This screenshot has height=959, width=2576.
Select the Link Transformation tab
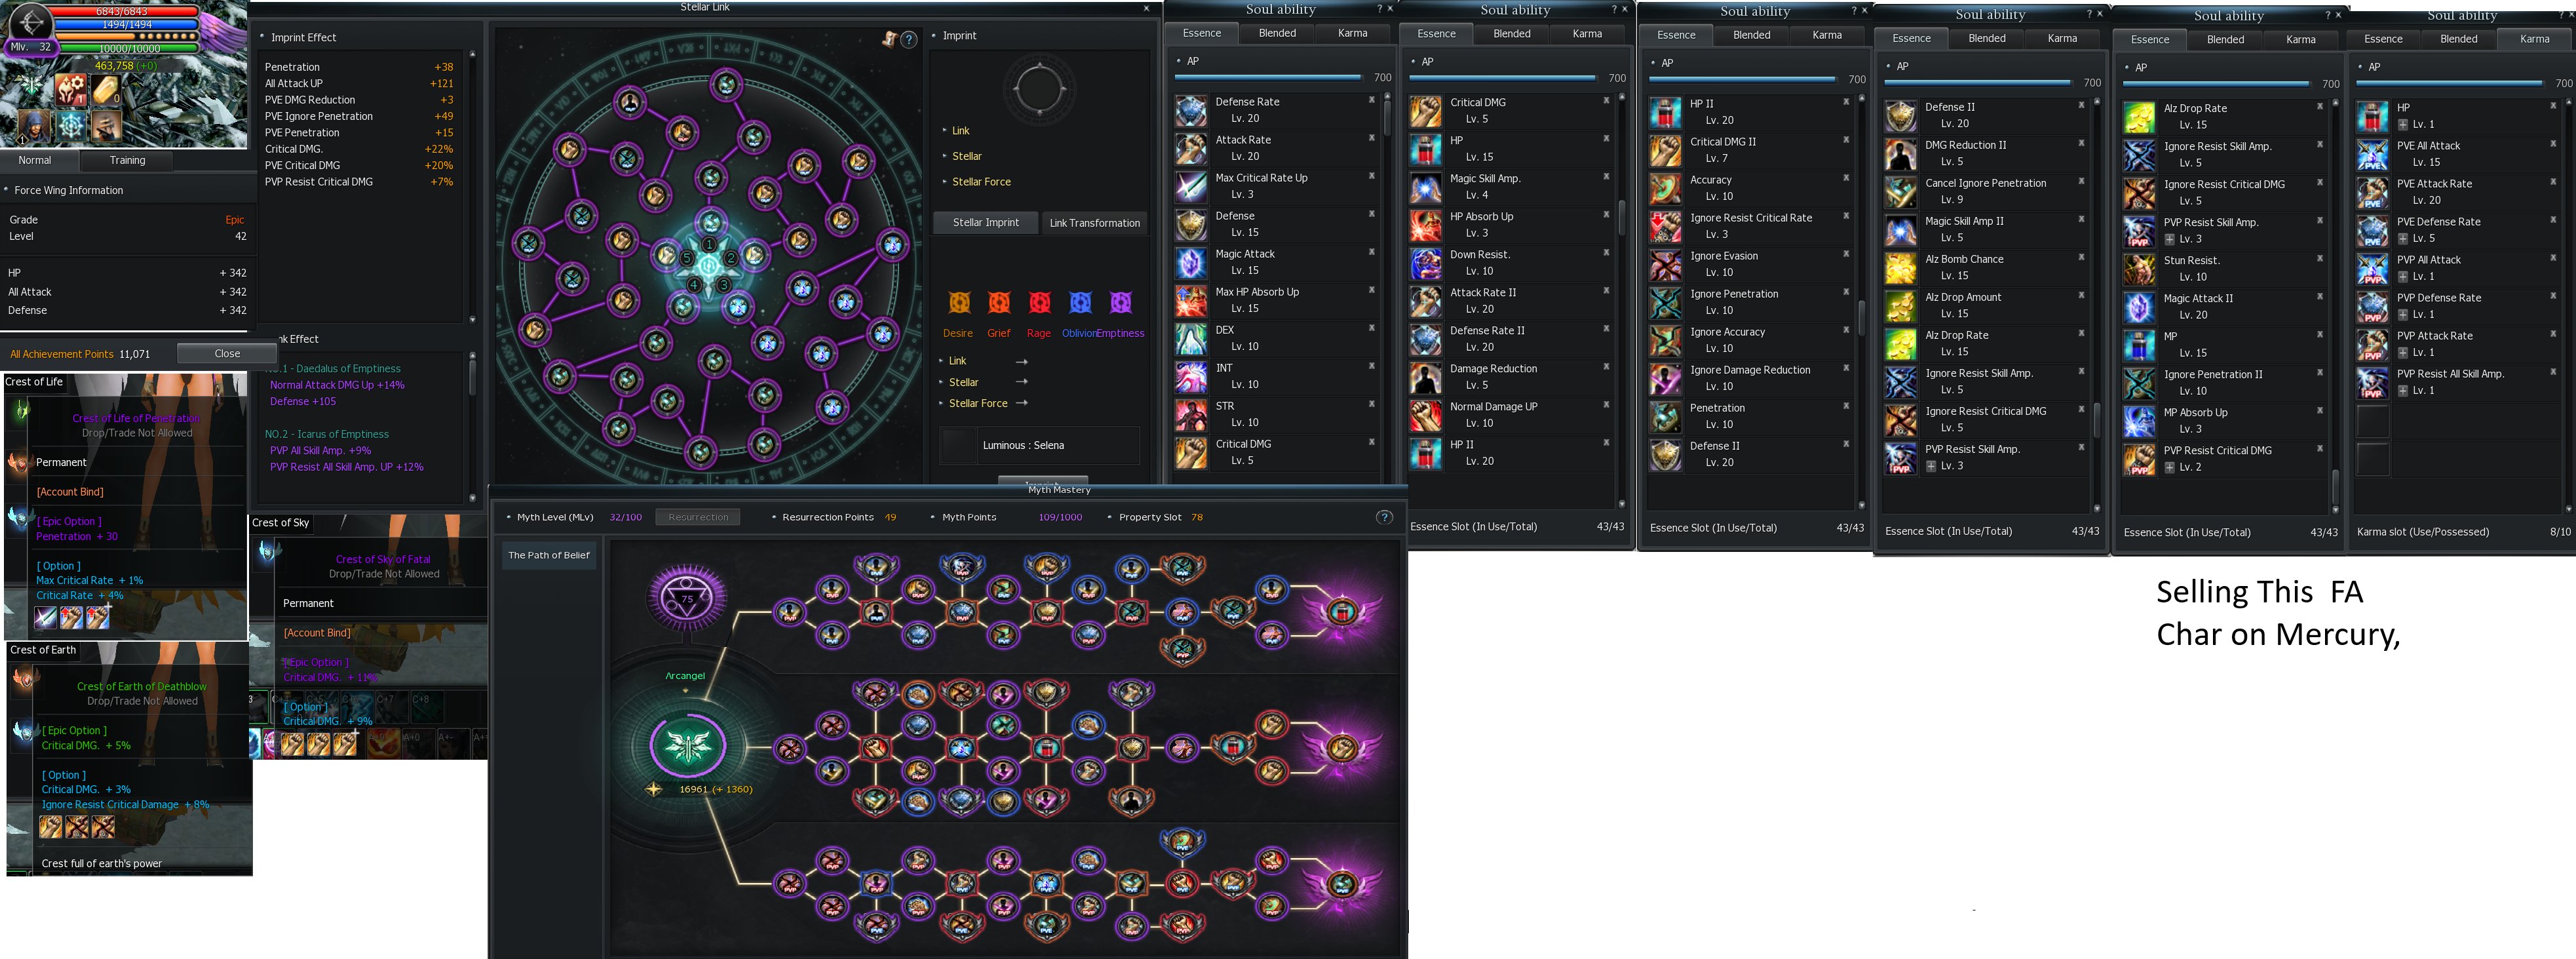pyautogui.click(x=1094, y=223)
